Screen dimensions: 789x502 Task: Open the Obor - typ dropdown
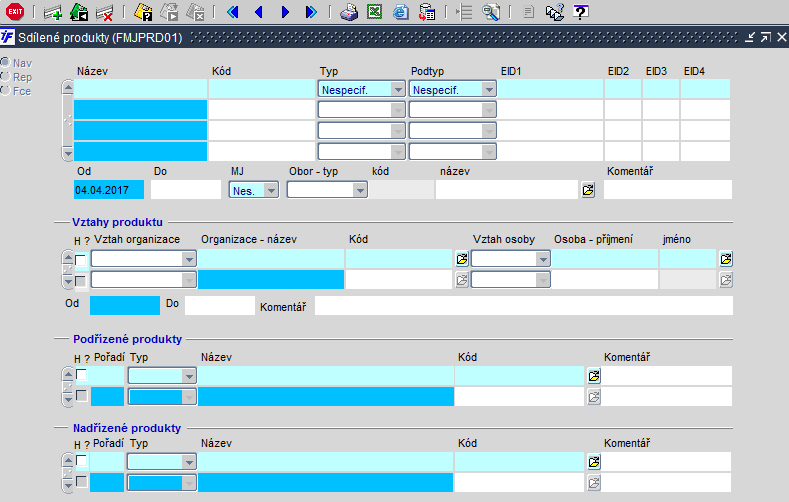click(327, 190)
